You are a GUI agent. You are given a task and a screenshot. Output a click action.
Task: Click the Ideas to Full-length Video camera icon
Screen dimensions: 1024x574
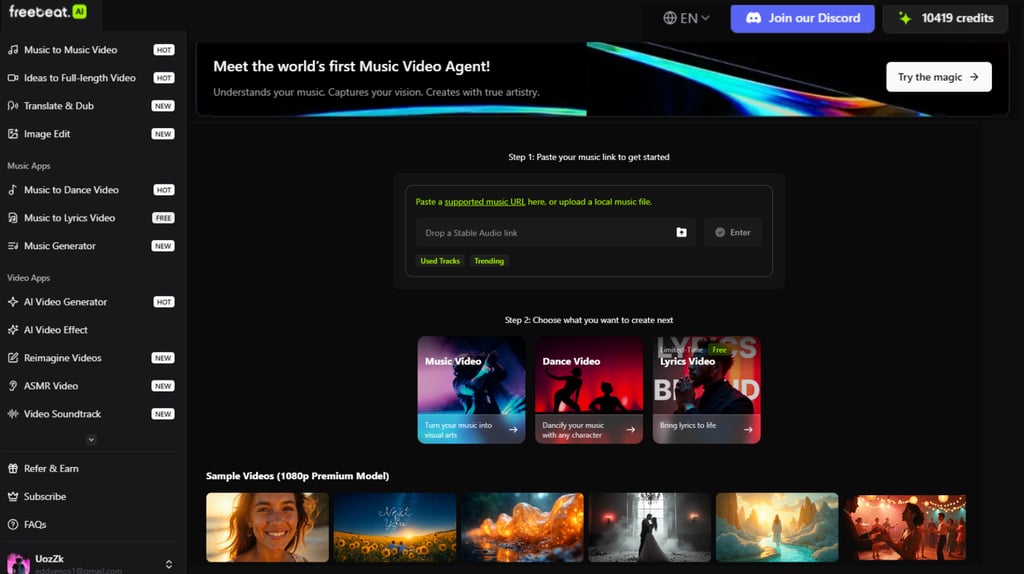pyautogui.click(x=12, y=78)
